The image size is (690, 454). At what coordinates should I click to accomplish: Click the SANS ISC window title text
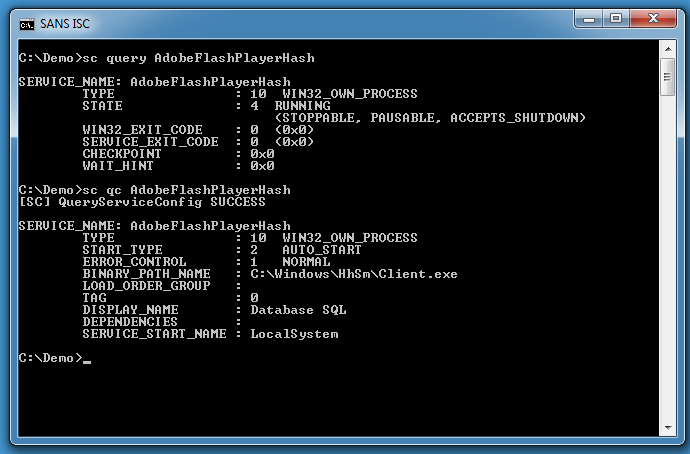pos(65,24)
